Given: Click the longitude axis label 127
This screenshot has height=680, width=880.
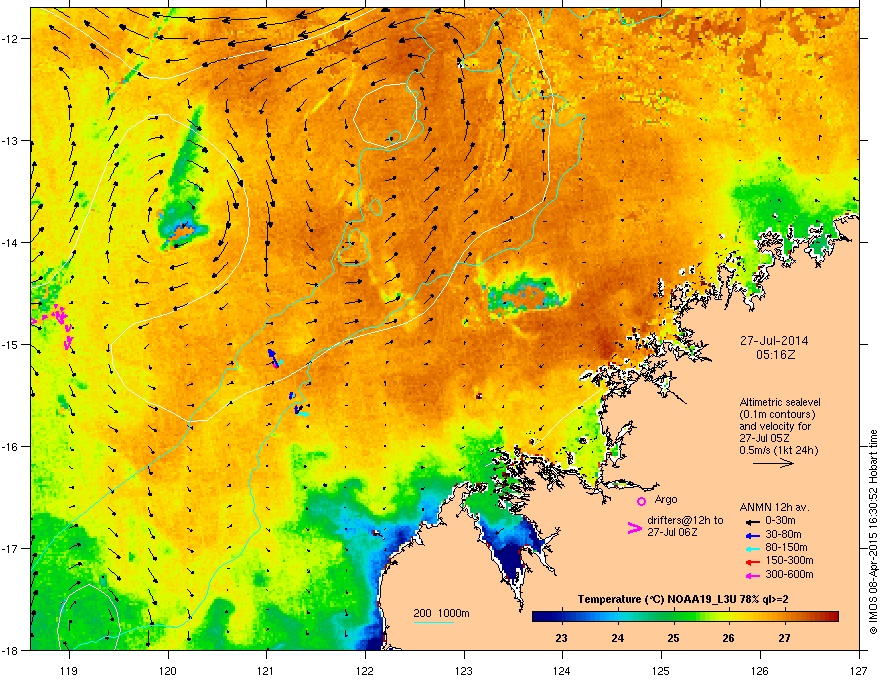Looking at the screenshot, I should tap(859, 670).
